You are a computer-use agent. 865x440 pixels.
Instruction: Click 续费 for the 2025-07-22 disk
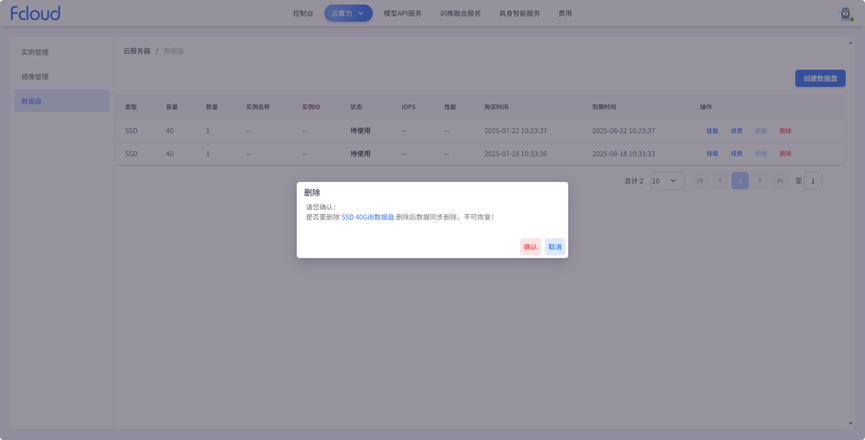736,131
